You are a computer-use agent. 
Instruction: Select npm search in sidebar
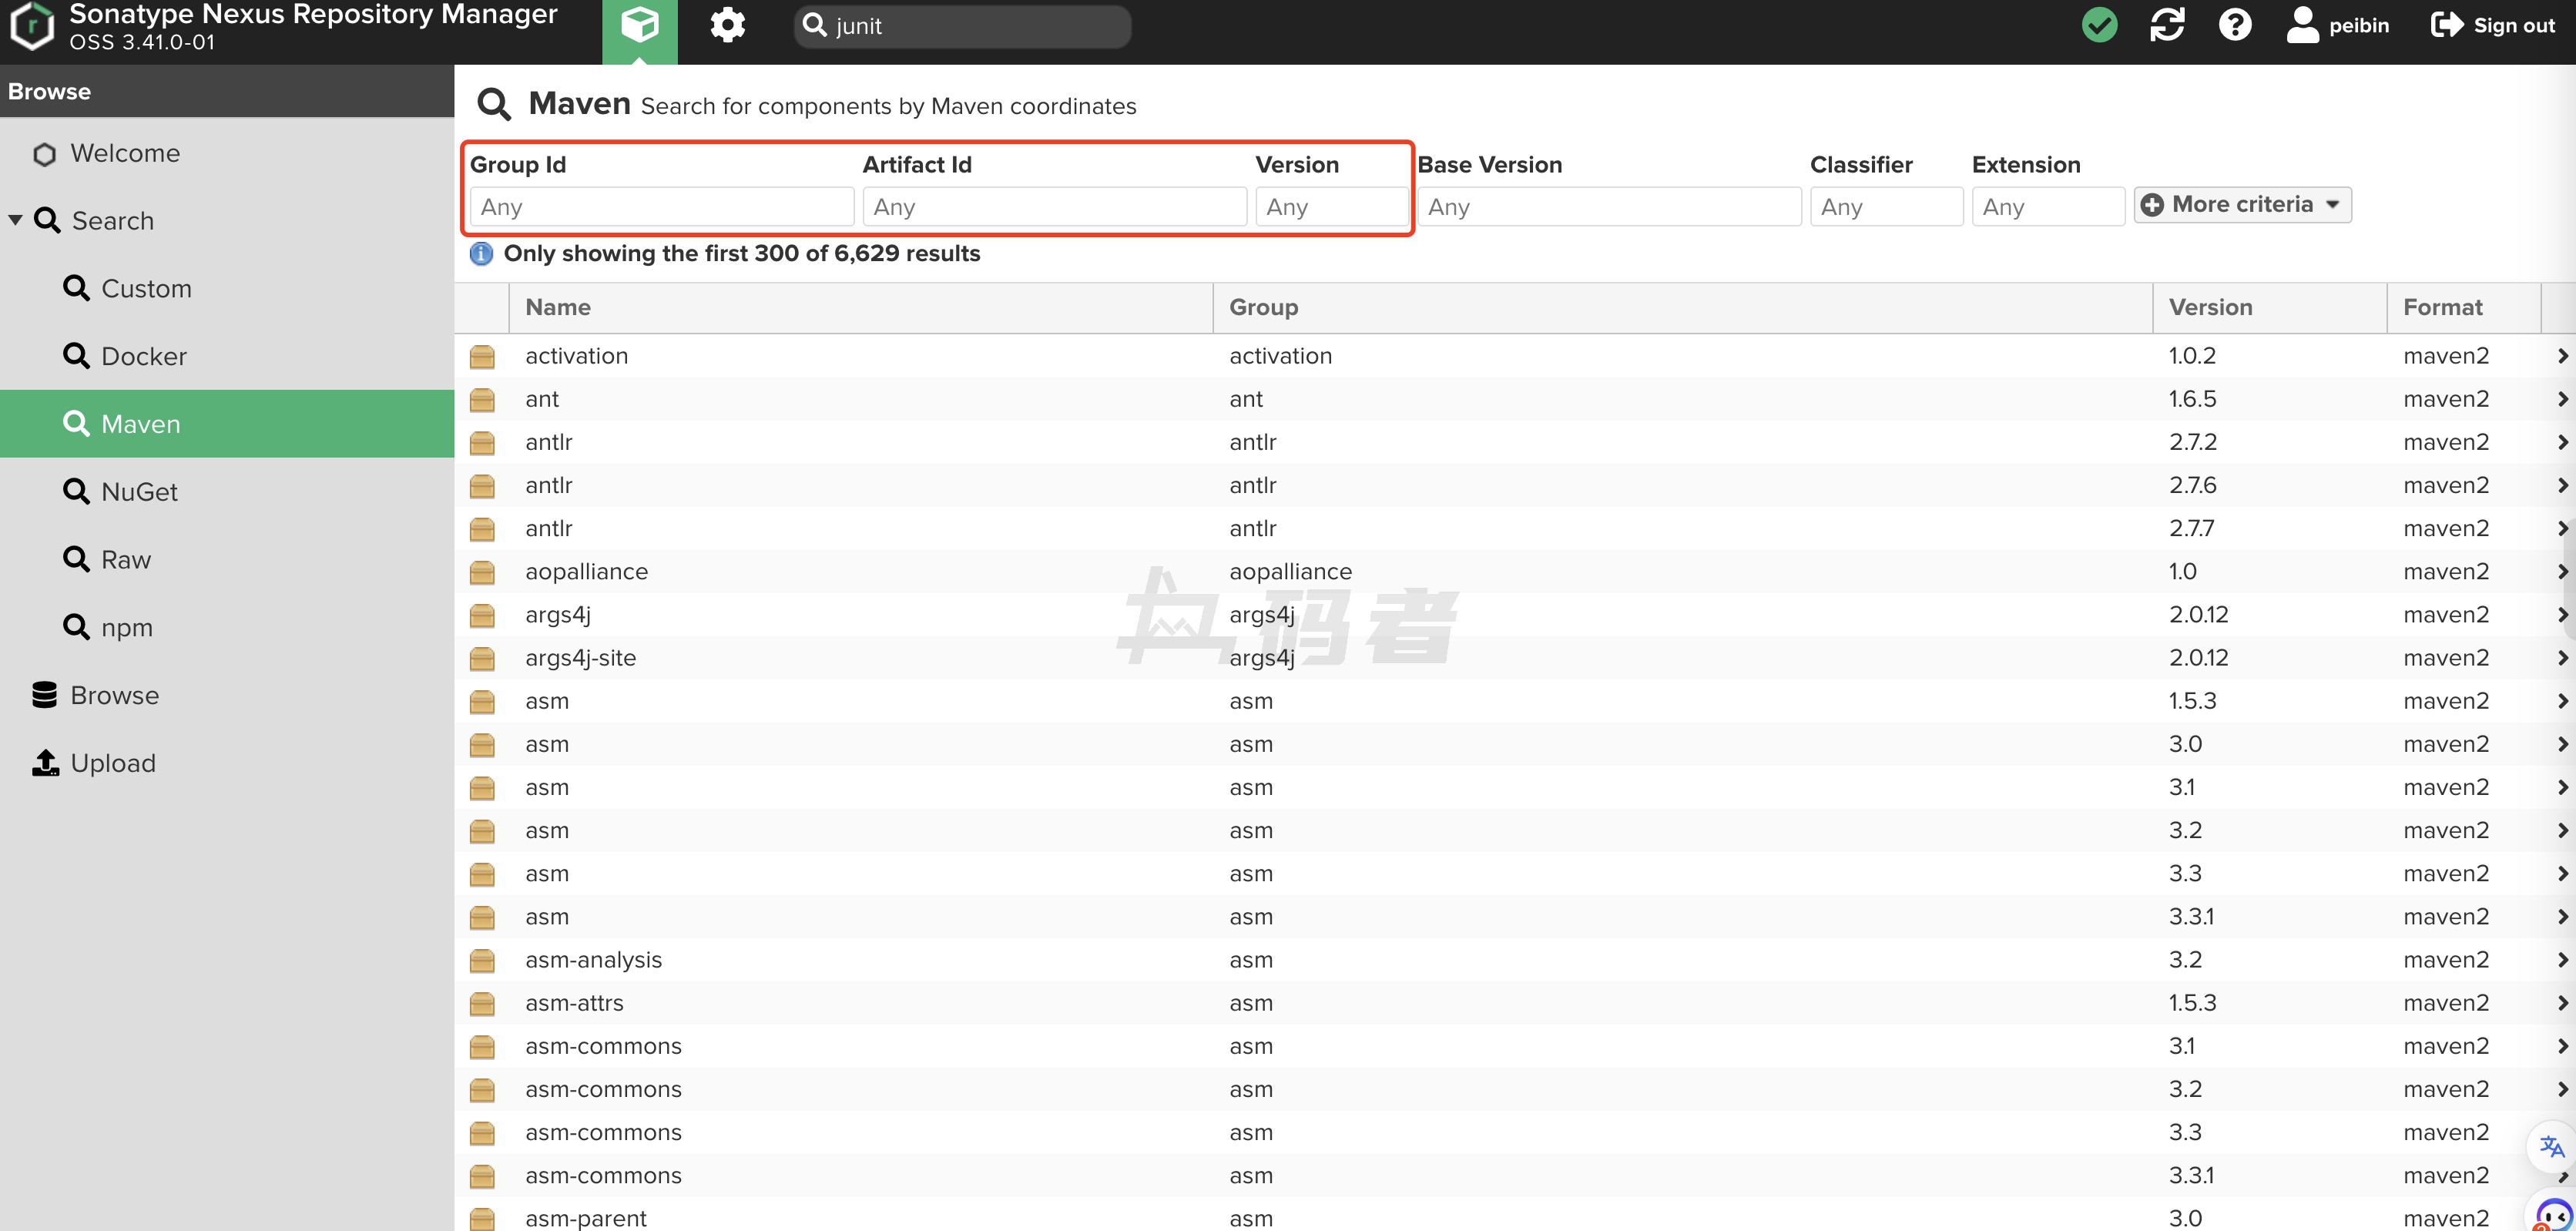click(x=126, y=628)
